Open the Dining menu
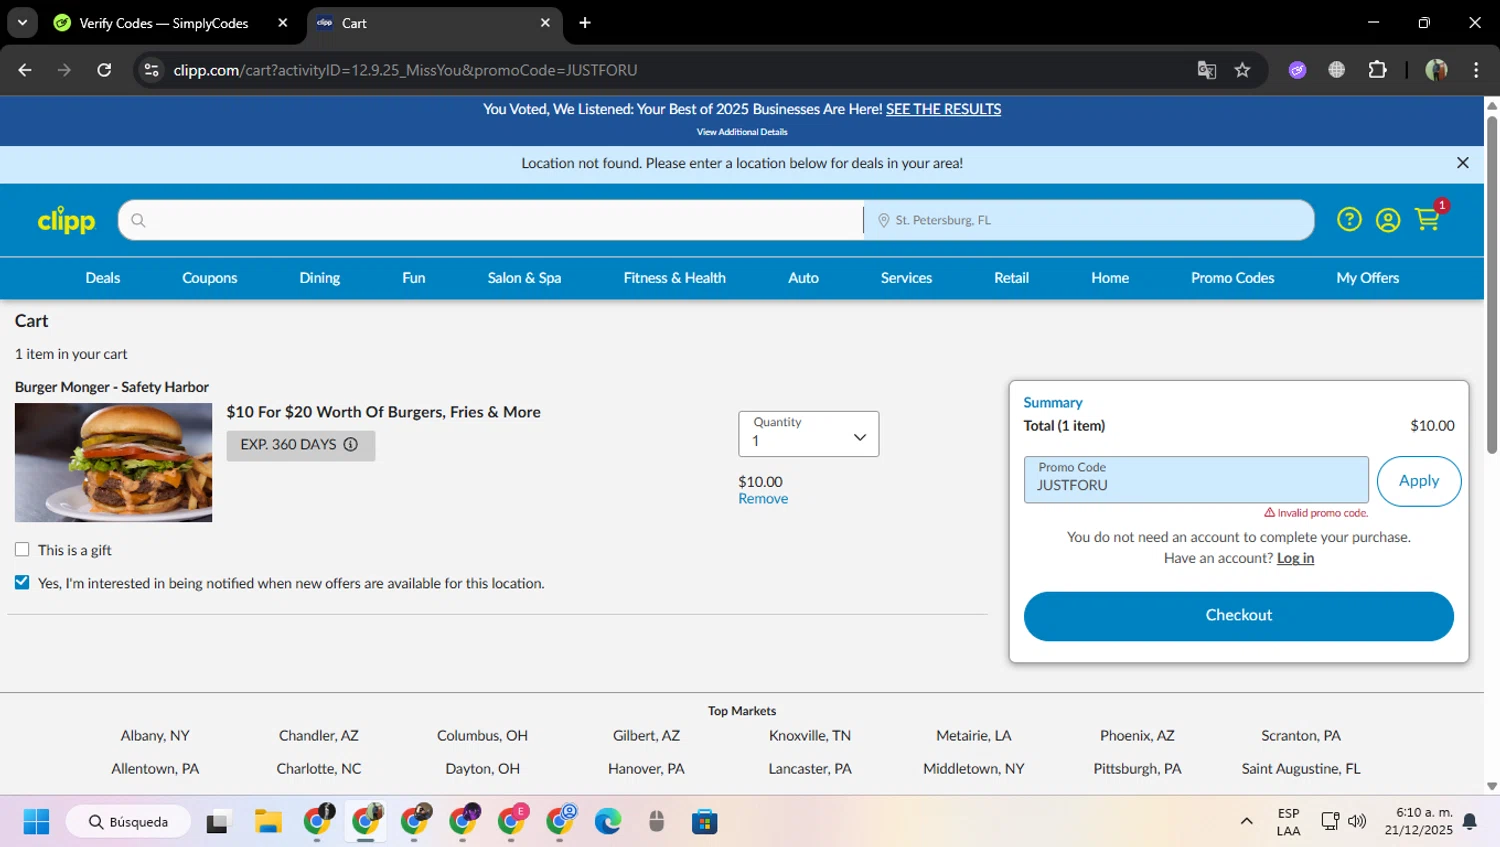Screen dimensions: 1500x847 [x=320, y=278]
